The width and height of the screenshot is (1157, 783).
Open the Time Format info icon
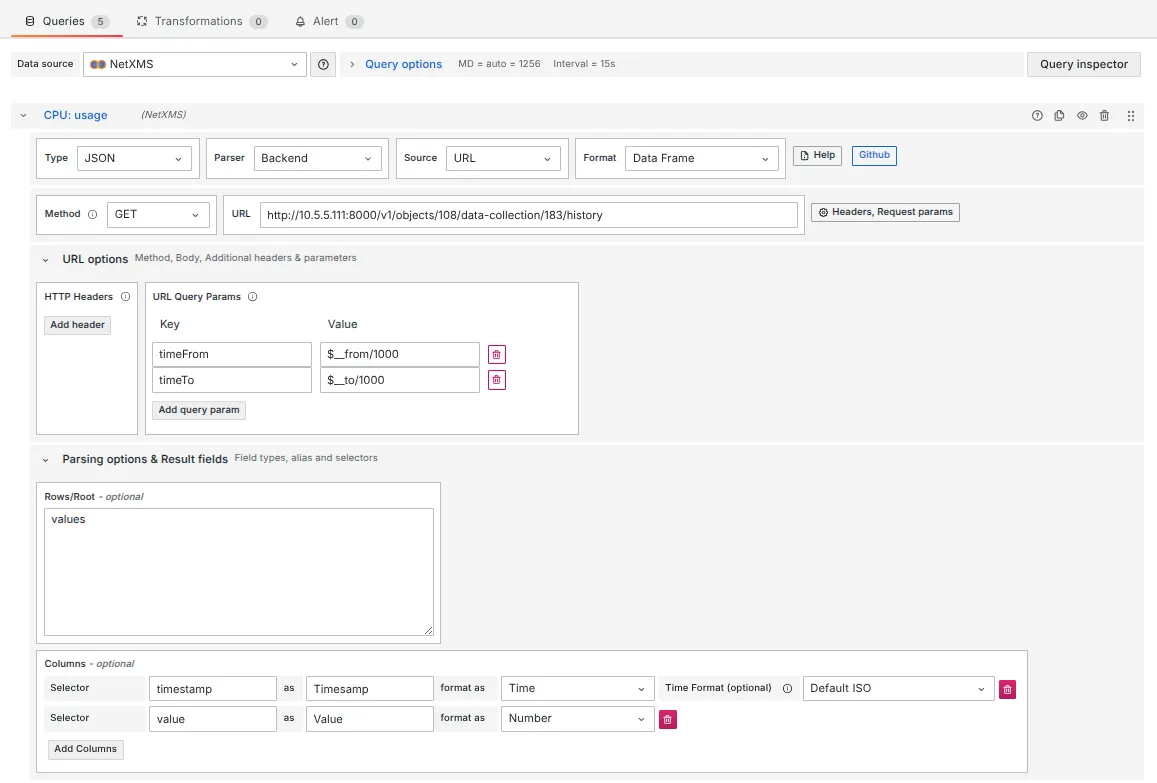[x=787, y=688]
